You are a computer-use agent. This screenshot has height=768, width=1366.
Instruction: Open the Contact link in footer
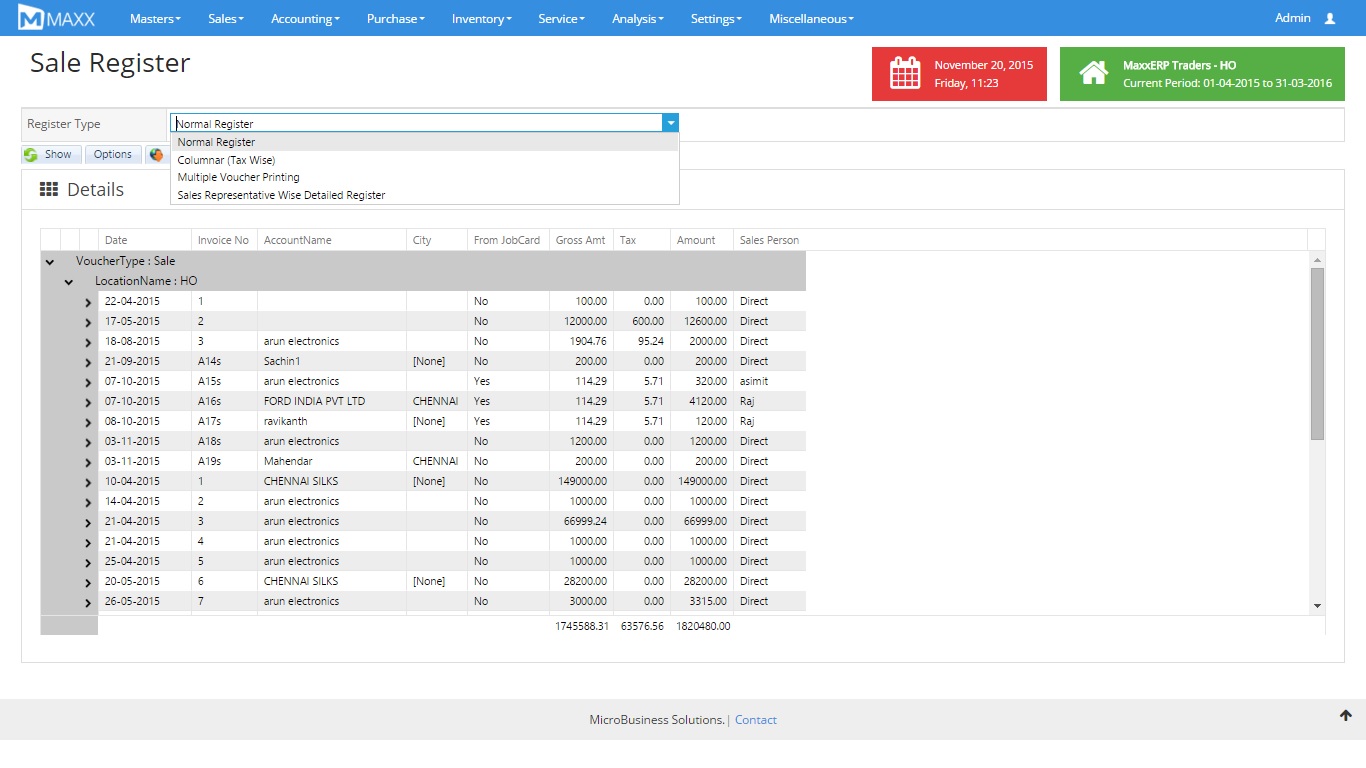point(755,720)
